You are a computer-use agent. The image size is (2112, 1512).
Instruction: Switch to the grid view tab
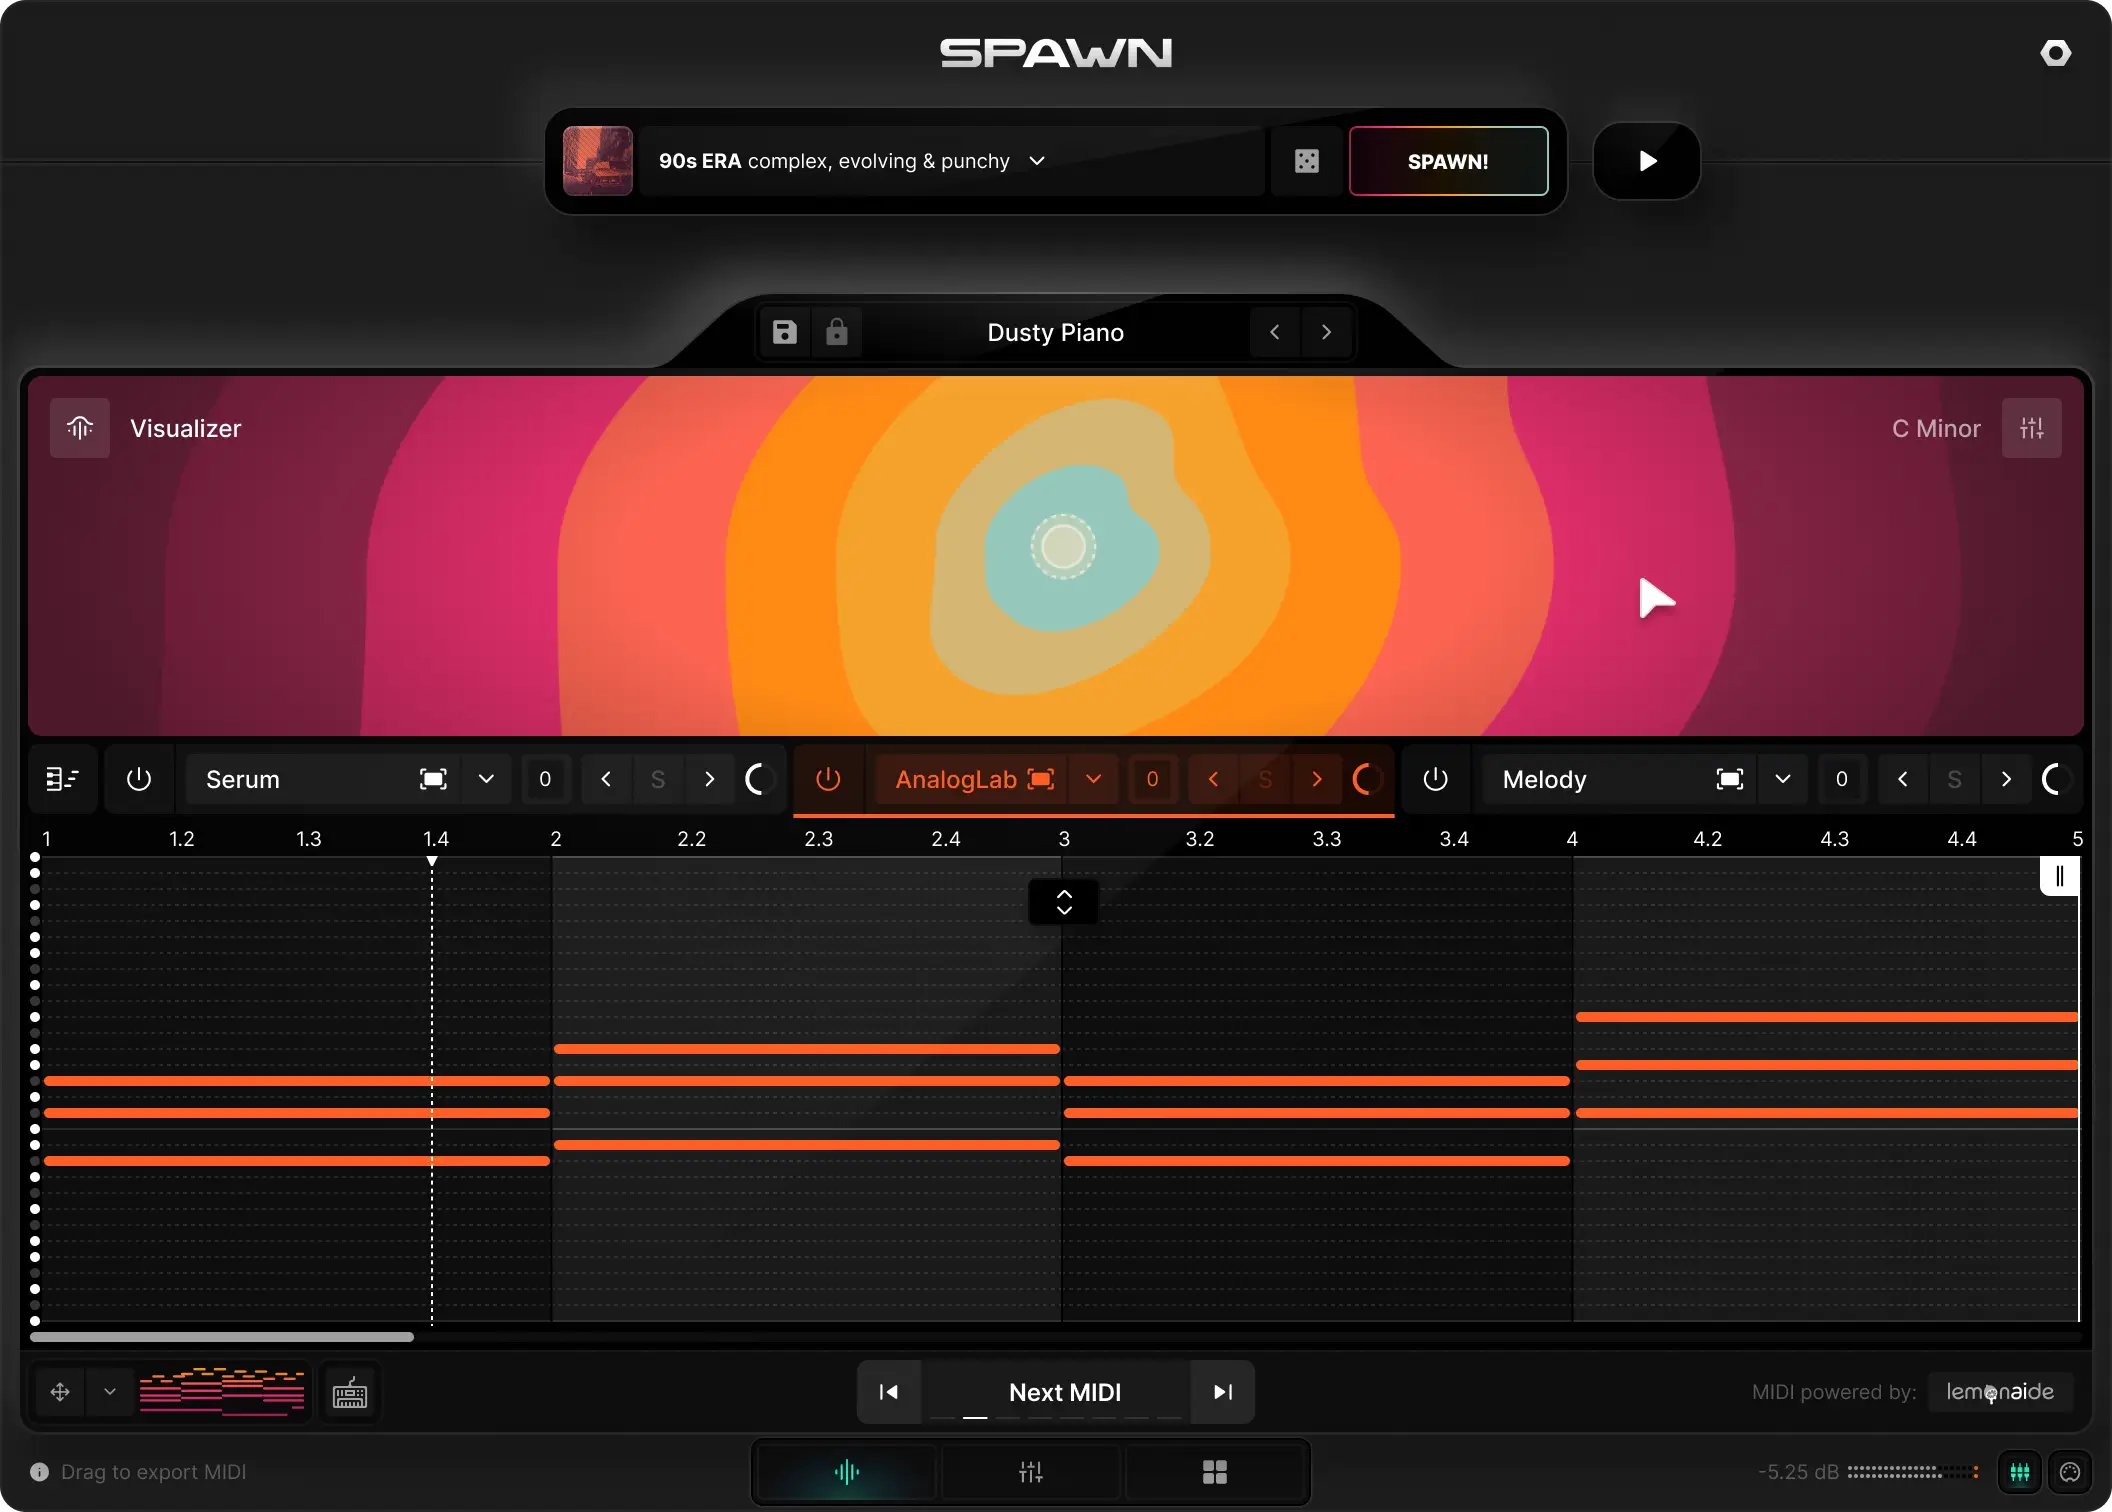(1214, 1472)
